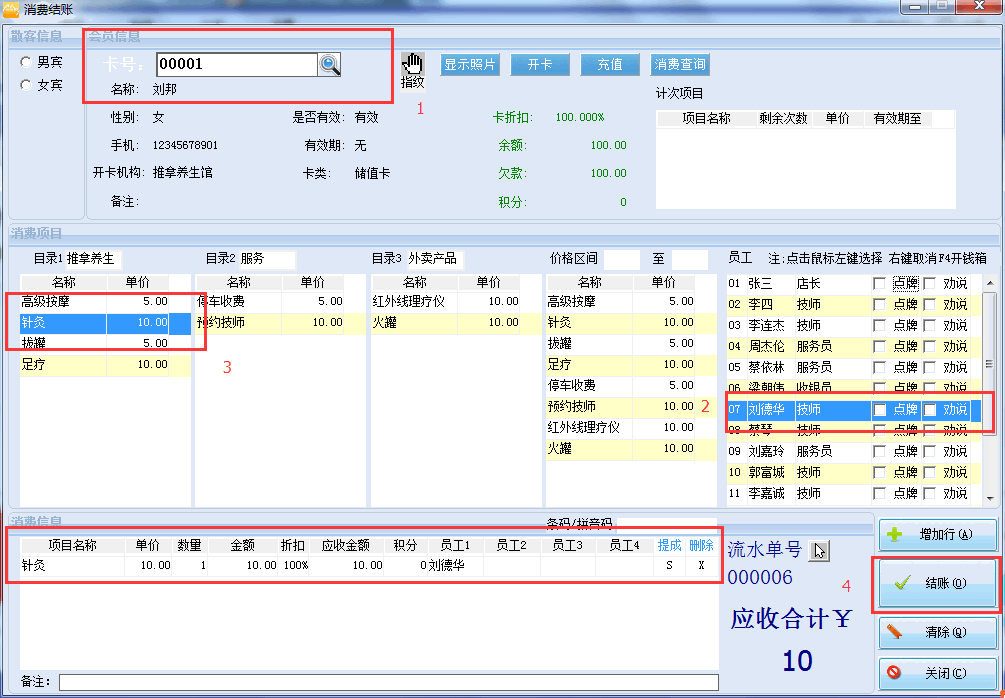
Task: Check 点牌 for employee 张三
Action: 879,283
